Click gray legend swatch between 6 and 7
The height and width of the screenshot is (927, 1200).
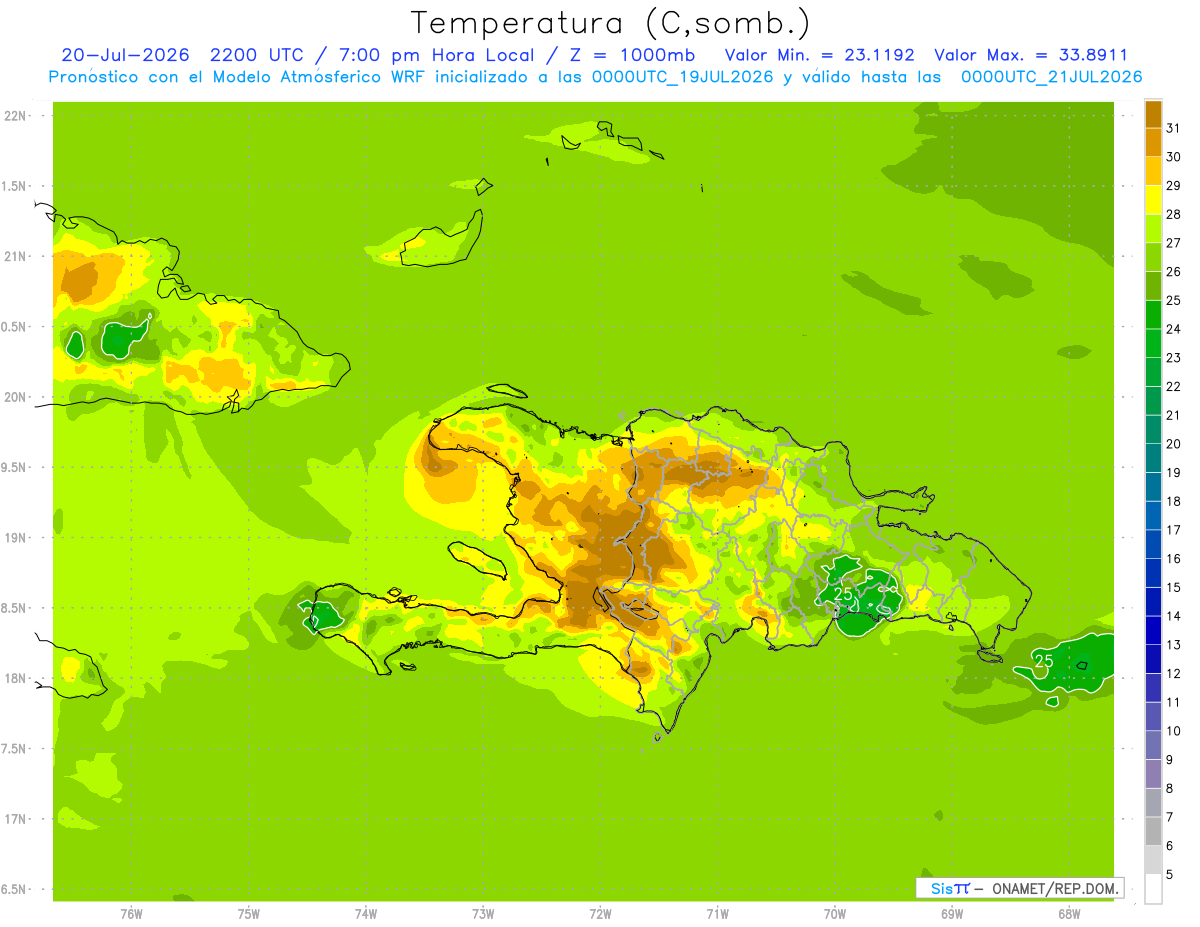(x=1153, y=831)
